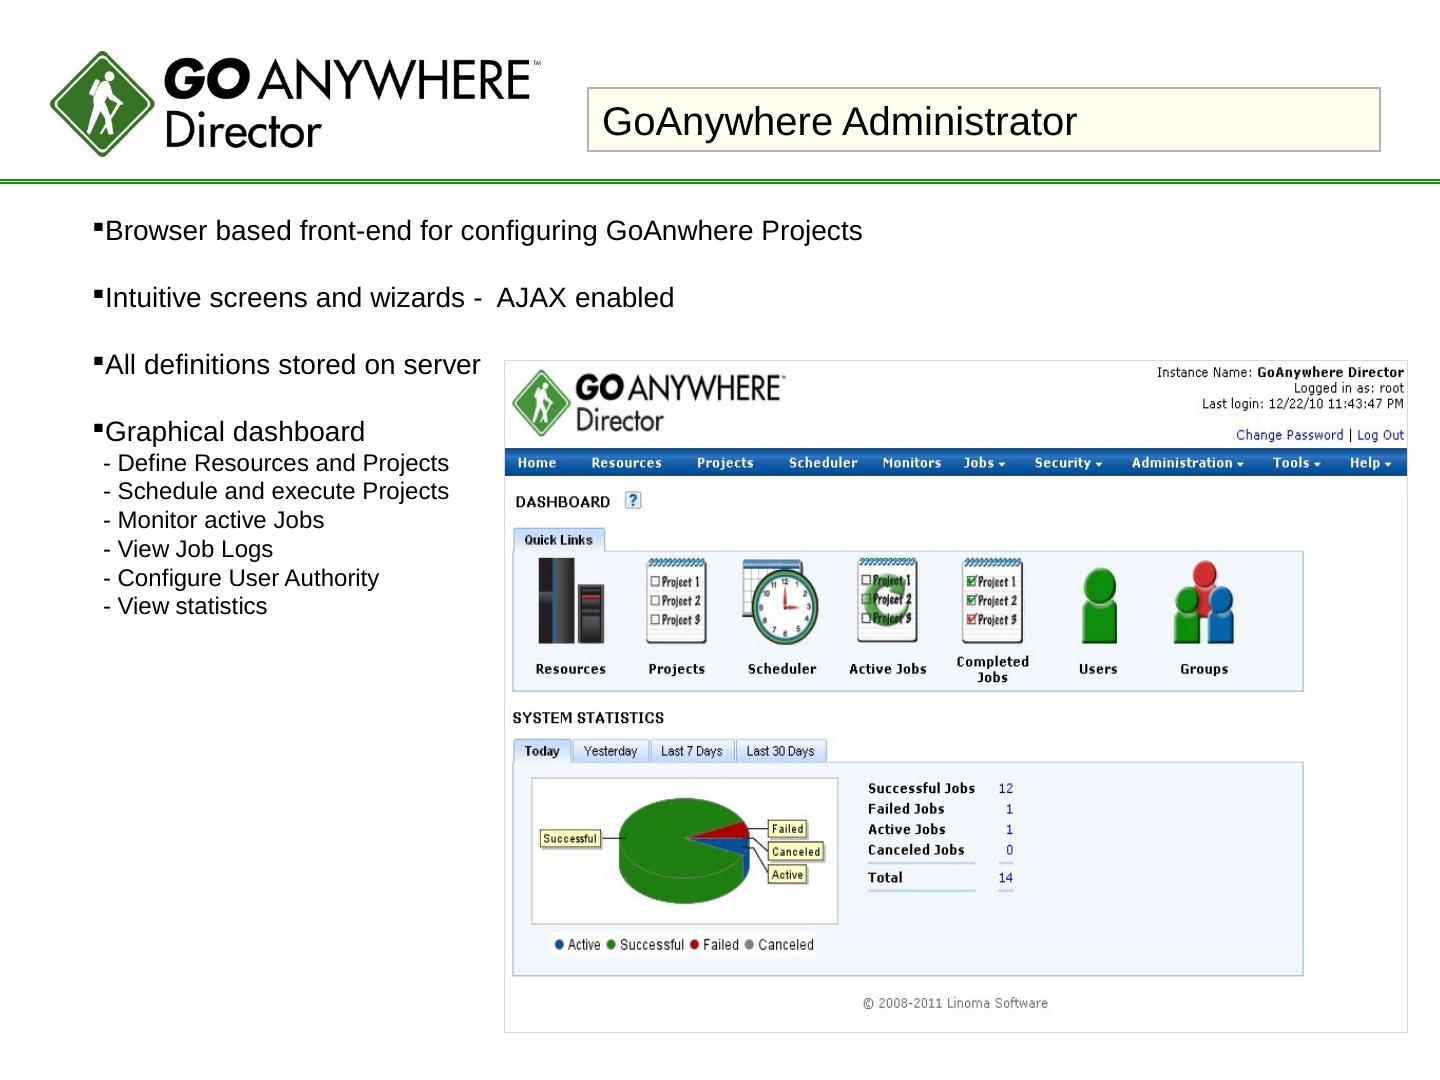Open the Projects quick link notepad icon
This screenshot has height=1080, width=1440.
[676, 601]
